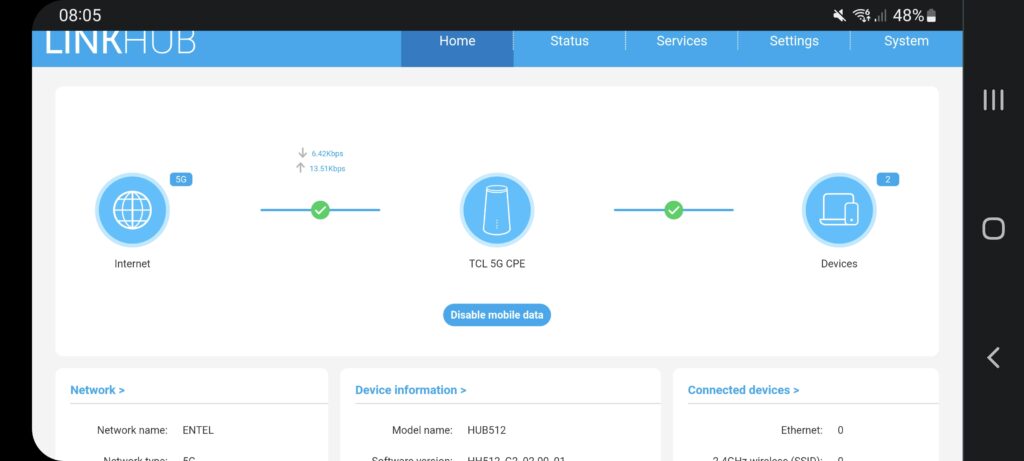Go to the Settings tab
1024x461 pixels.
tap(794, 42)
